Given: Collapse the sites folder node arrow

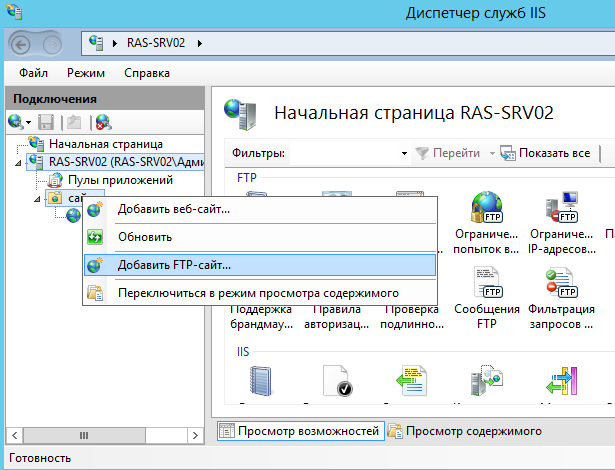Looking at the screenshot, I should pos(37,199).
